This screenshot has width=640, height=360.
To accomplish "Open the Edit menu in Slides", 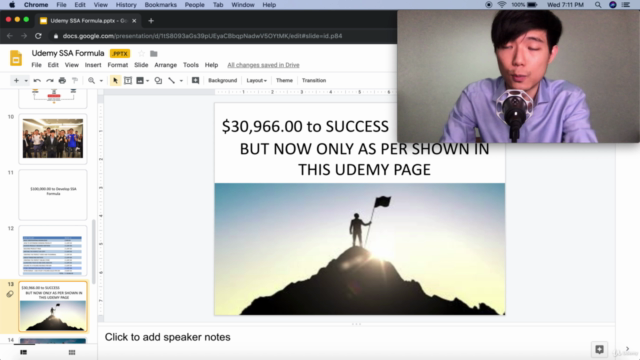I will pos(53,65).
